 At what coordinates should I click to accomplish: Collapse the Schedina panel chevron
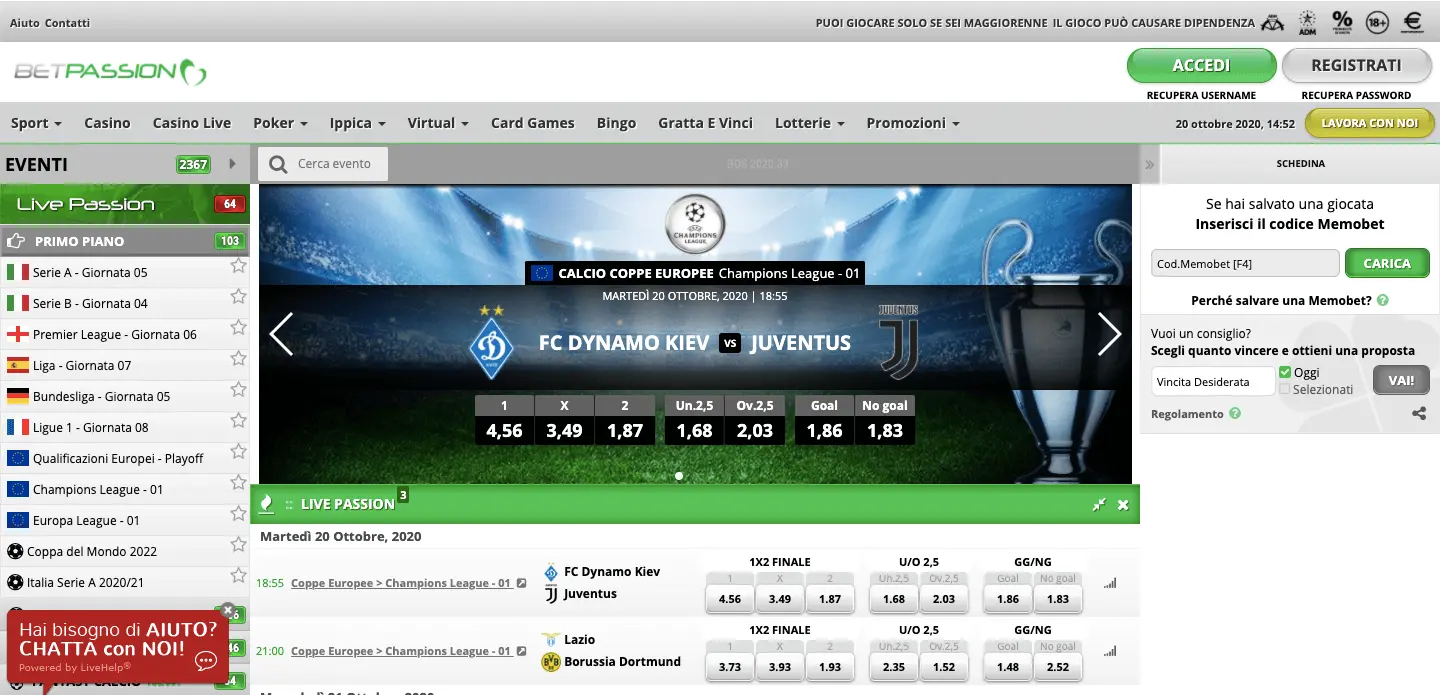coord(1150,164)
